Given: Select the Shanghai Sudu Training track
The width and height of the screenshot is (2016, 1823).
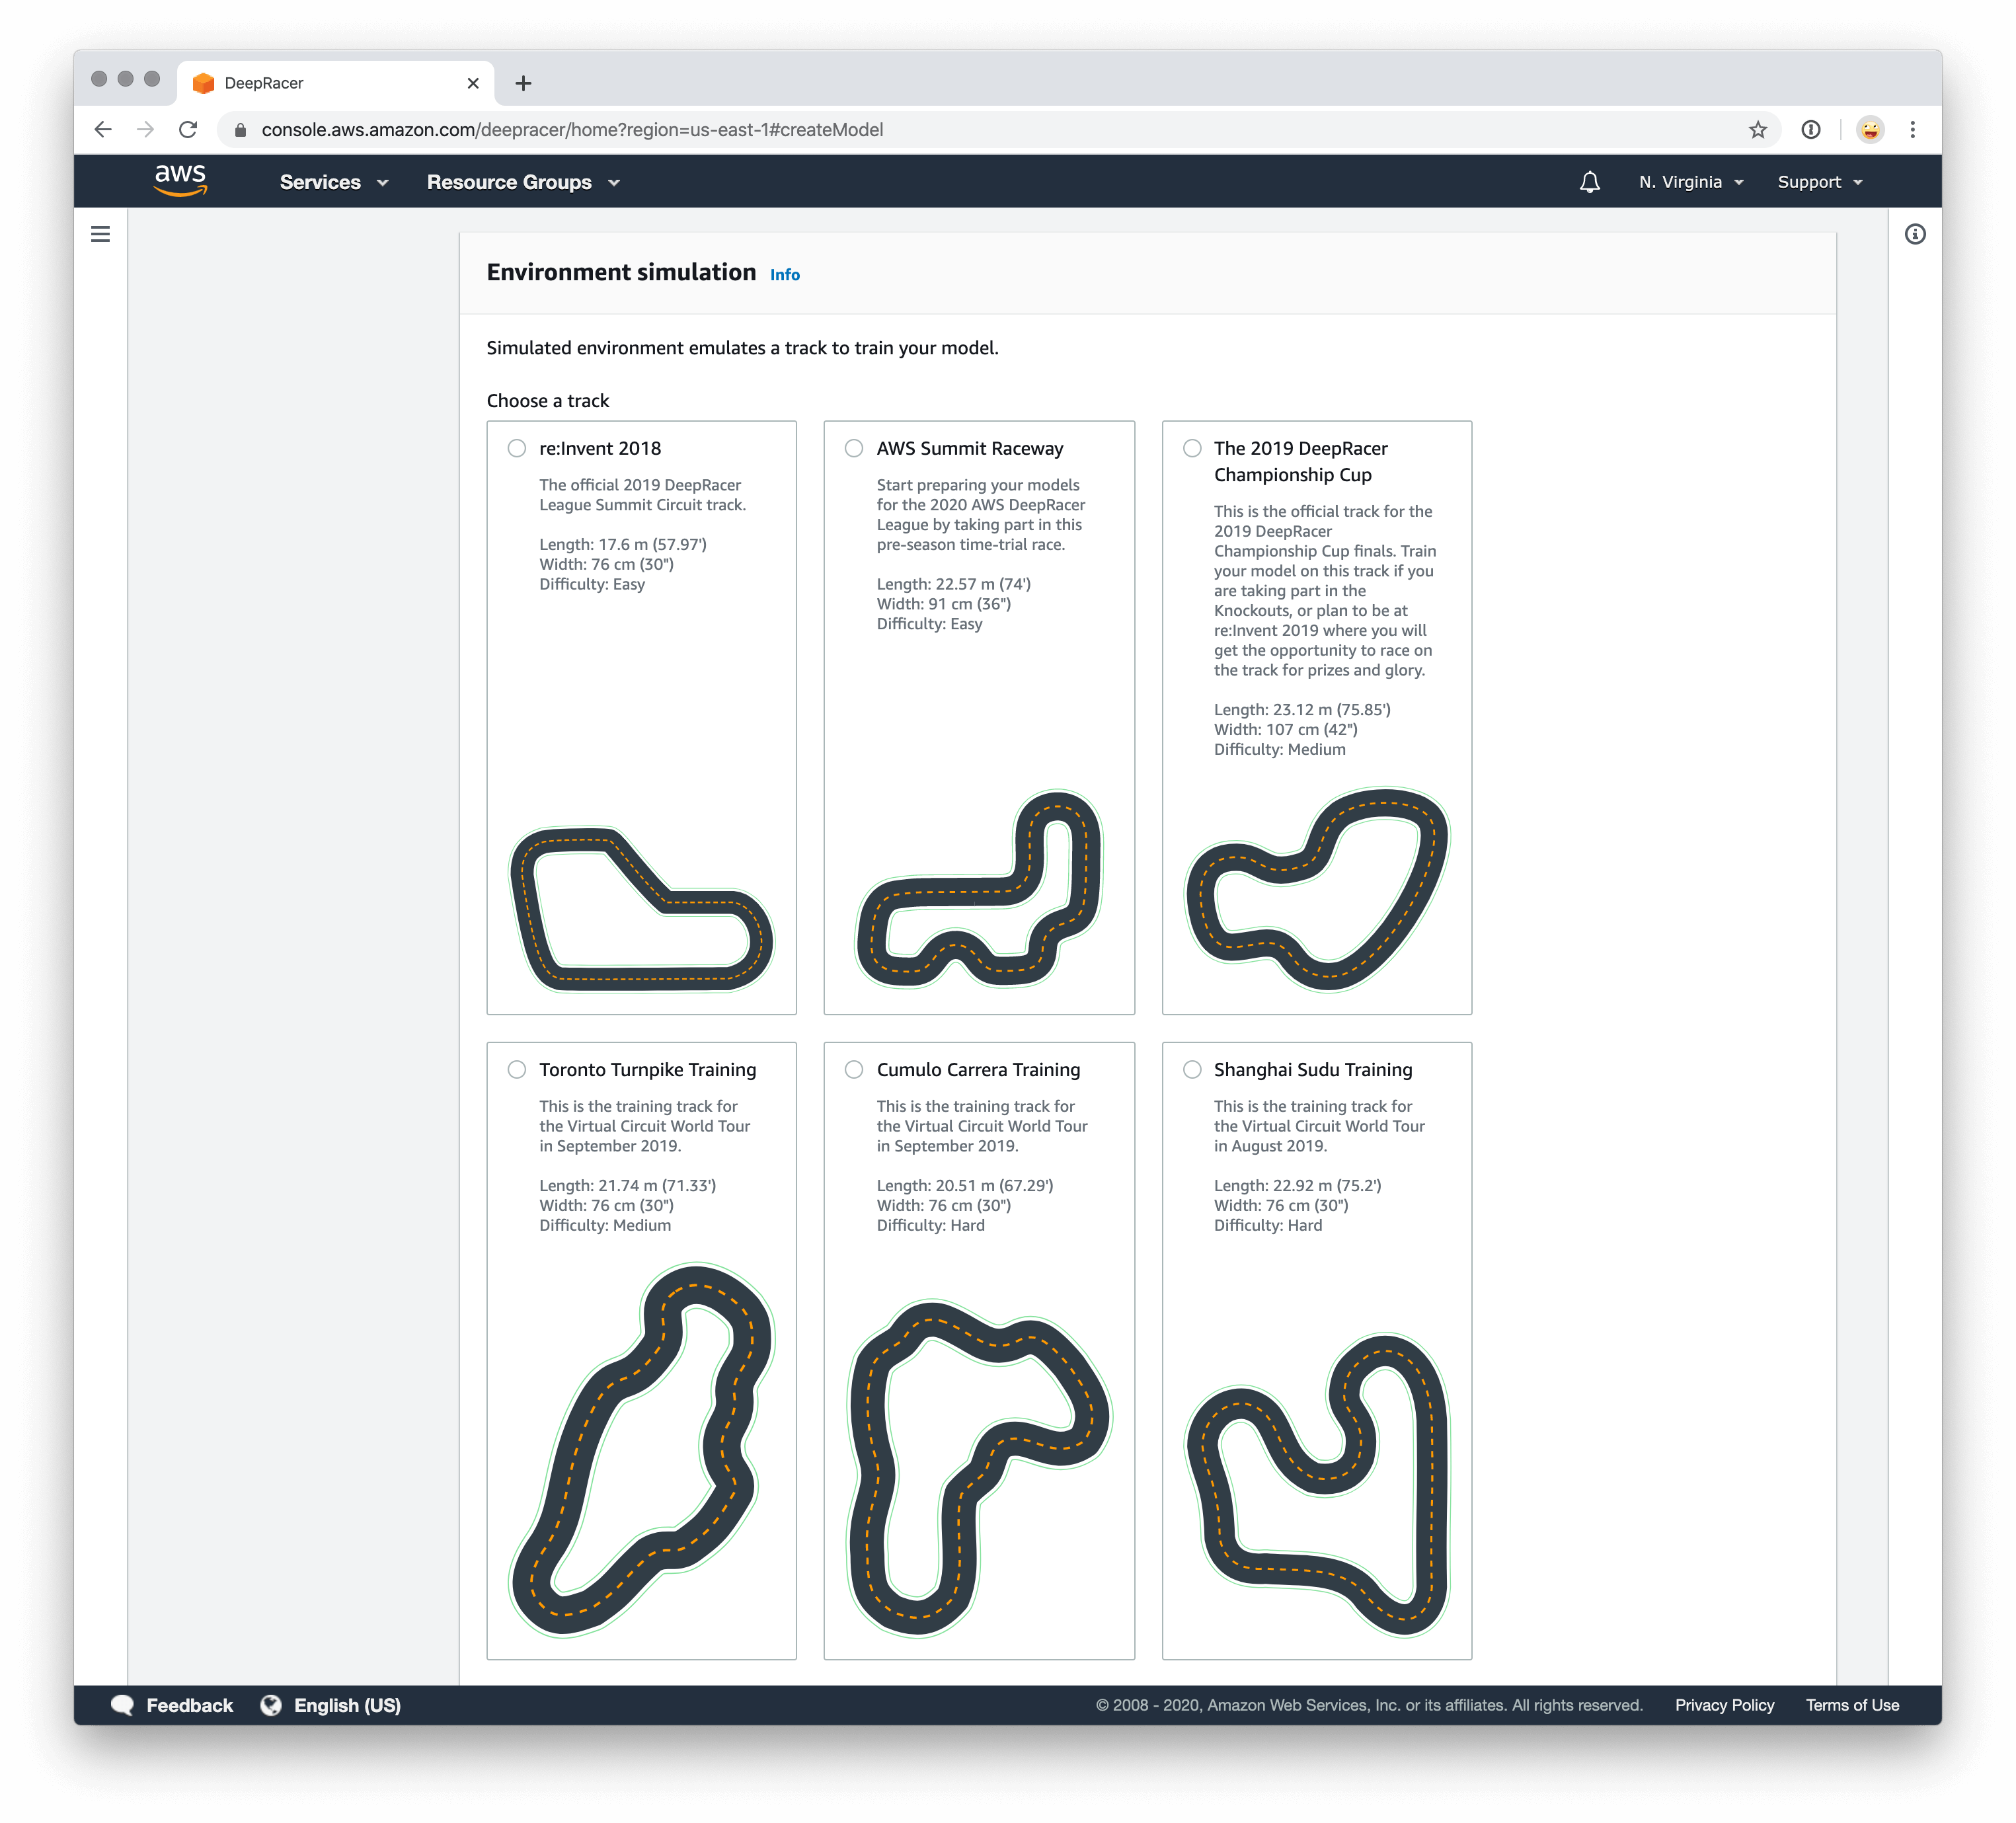Looking at the screenshot, I should [x=1192, y=1069].
